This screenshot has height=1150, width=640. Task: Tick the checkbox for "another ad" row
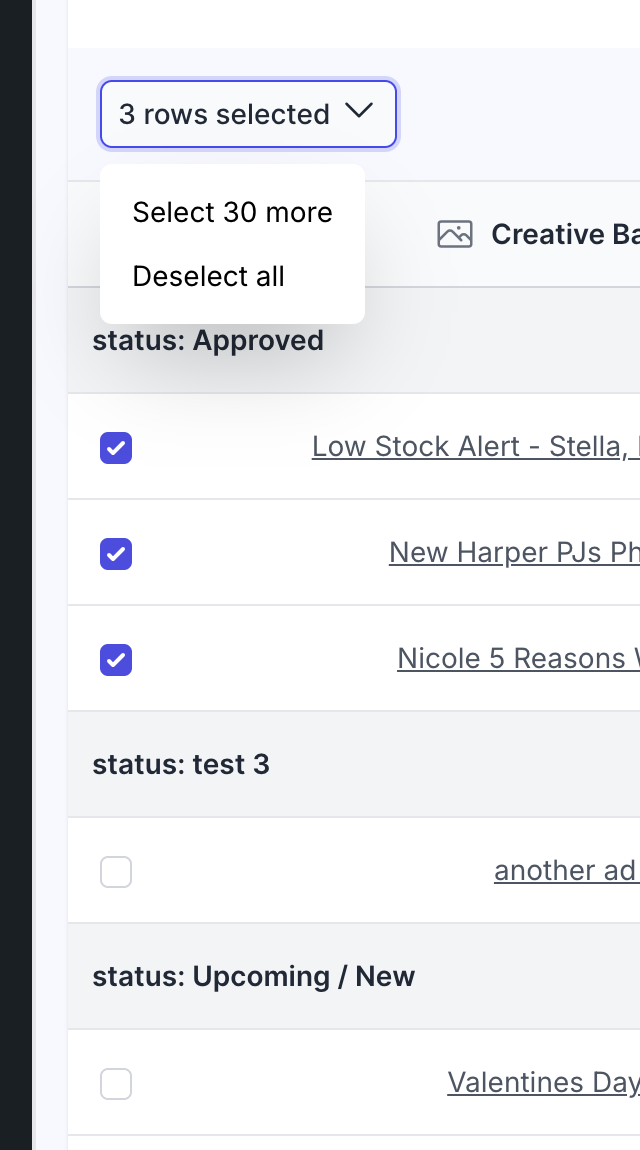click(x=116, y=873)
